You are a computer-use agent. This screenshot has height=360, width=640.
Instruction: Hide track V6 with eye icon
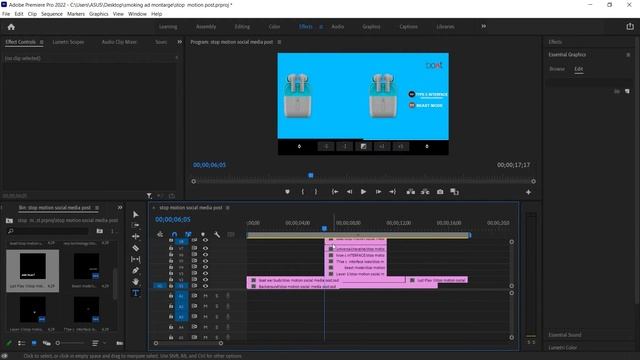tap(205, 254)
